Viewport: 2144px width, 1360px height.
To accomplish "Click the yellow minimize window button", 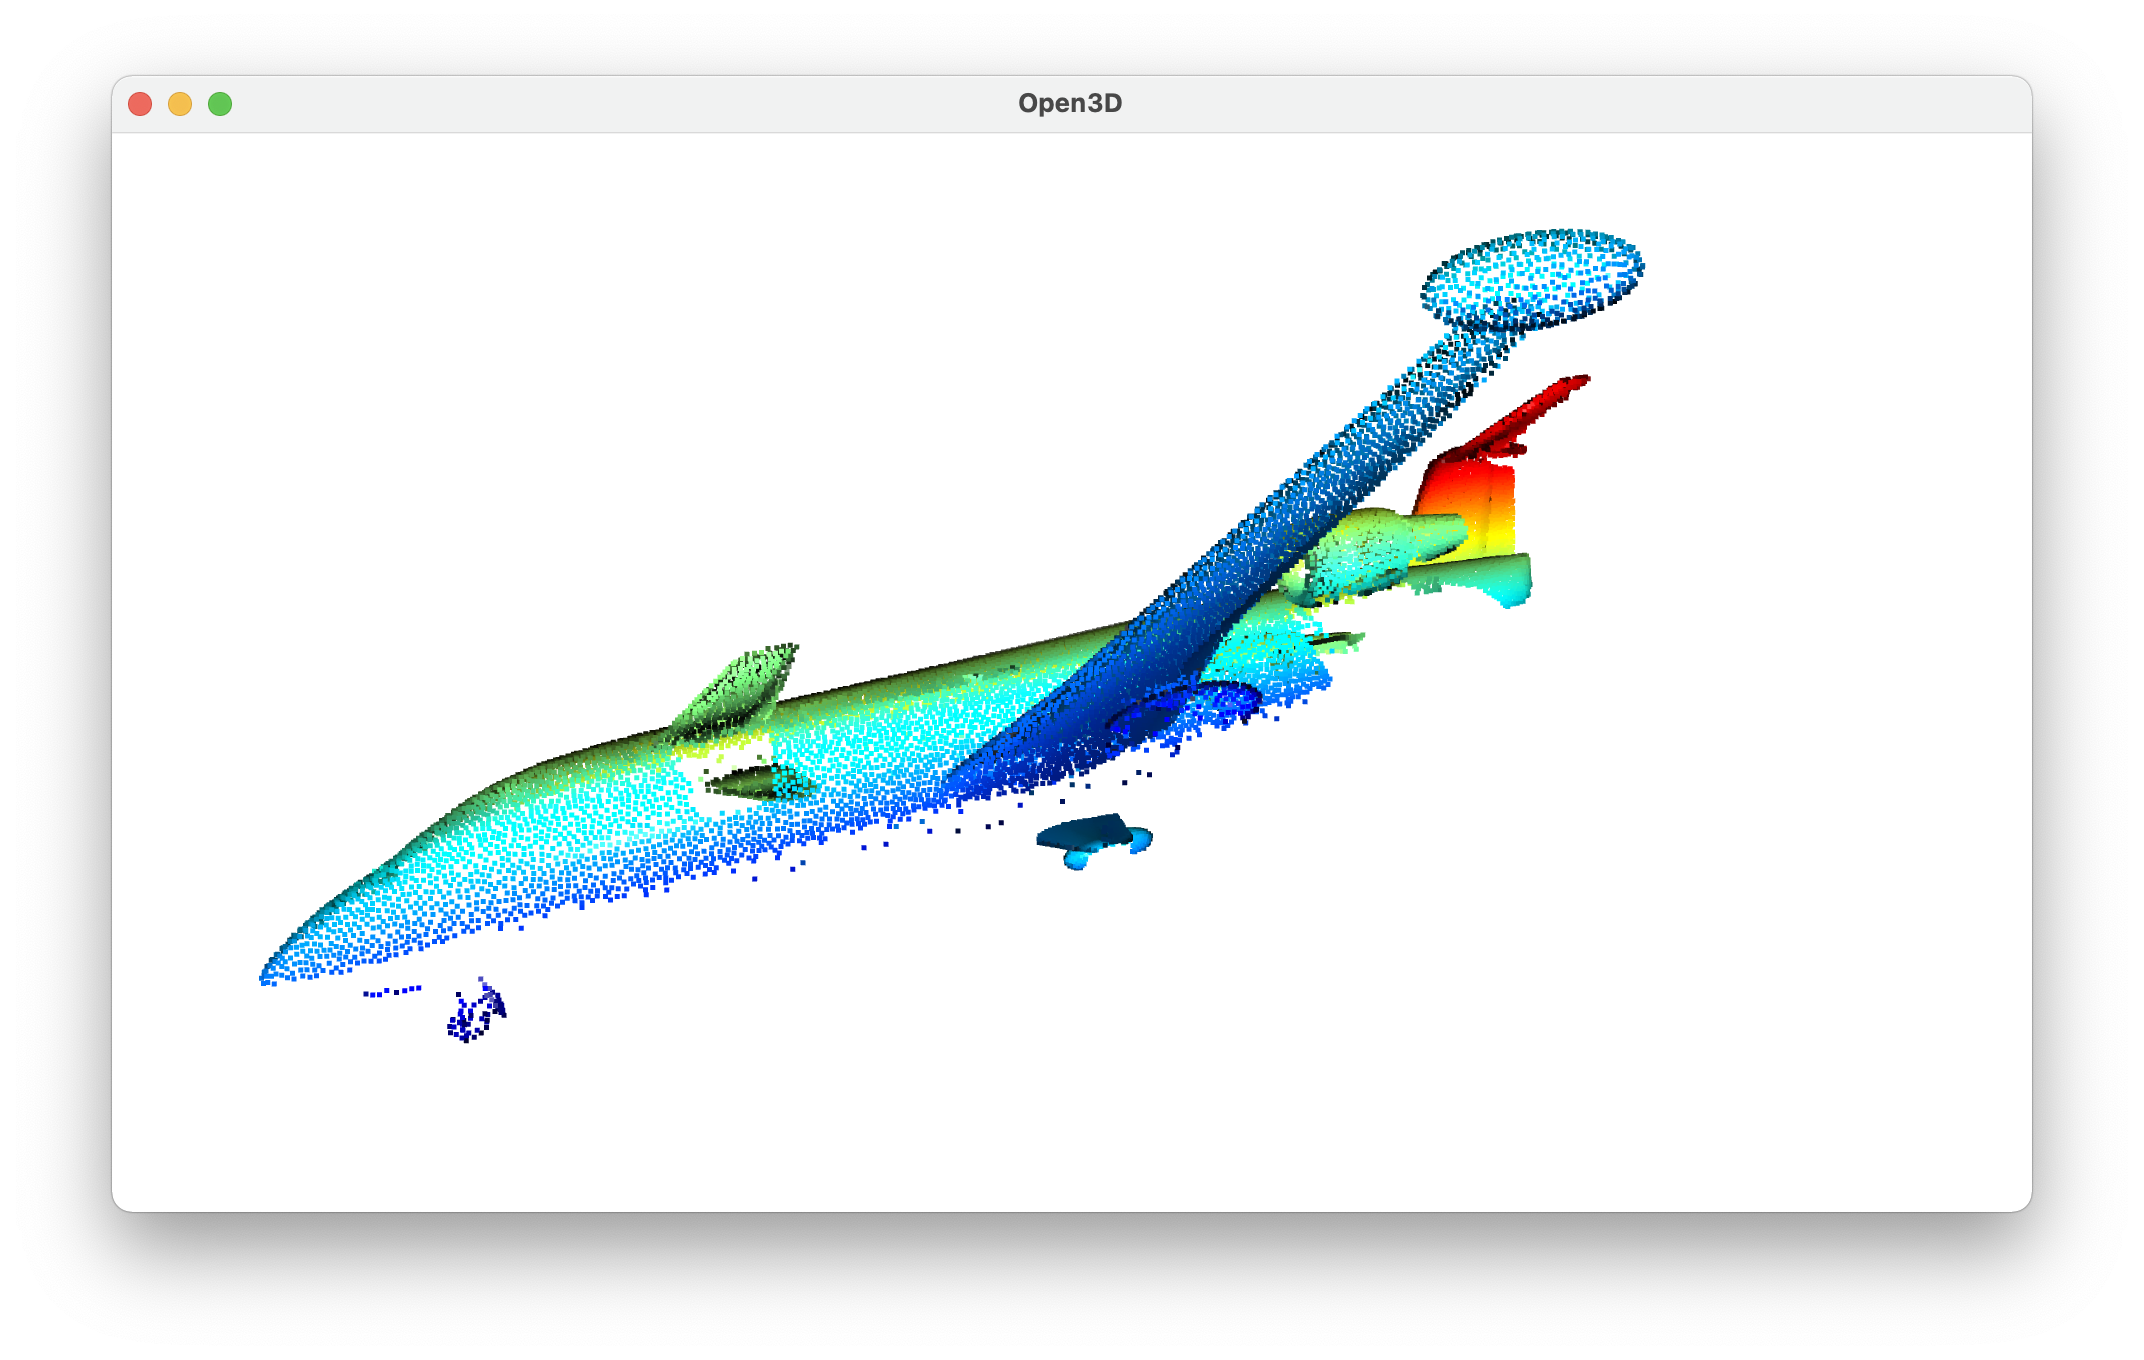I will [180, 104].
